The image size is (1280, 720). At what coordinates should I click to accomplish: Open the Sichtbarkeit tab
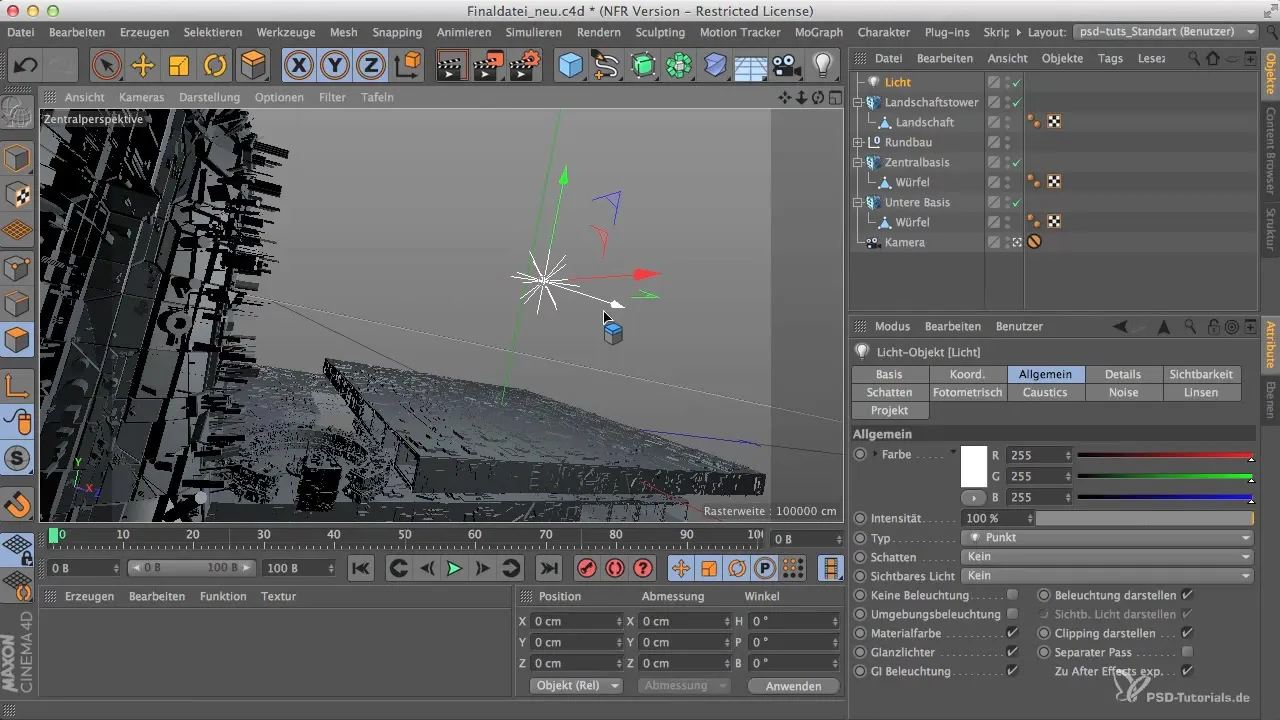coord(1201,374)
